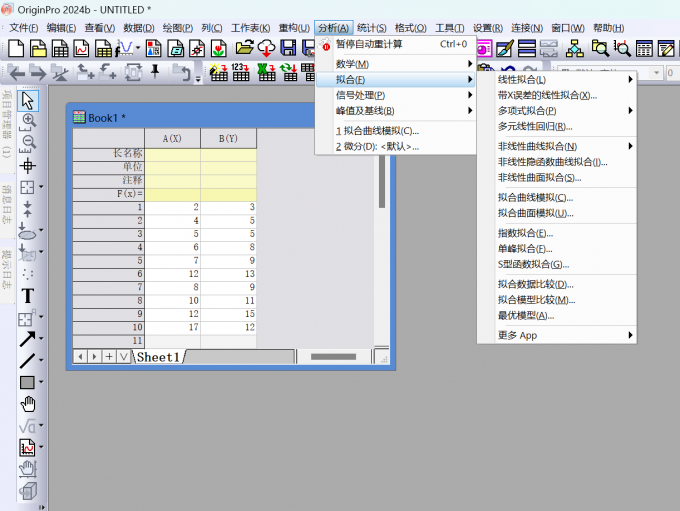This screenshot has width=680, height=511.
Task: Click the pencil notes window icon
Action: pos(666,48)
